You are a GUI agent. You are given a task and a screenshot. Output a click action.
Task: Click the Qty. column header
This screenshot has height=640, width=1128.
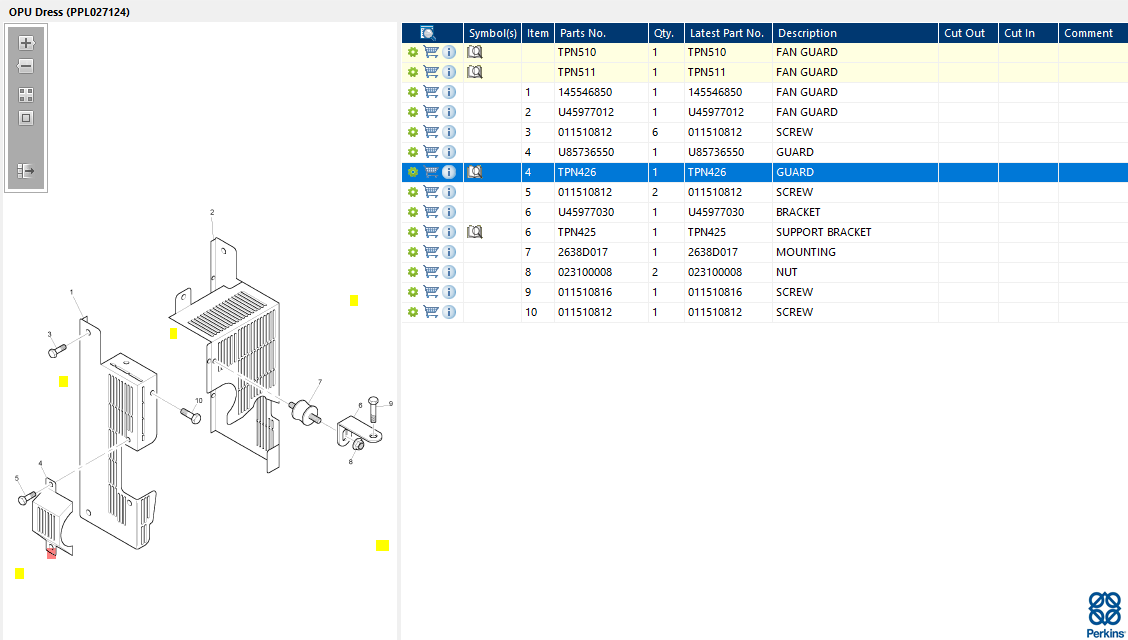point(667,33)
